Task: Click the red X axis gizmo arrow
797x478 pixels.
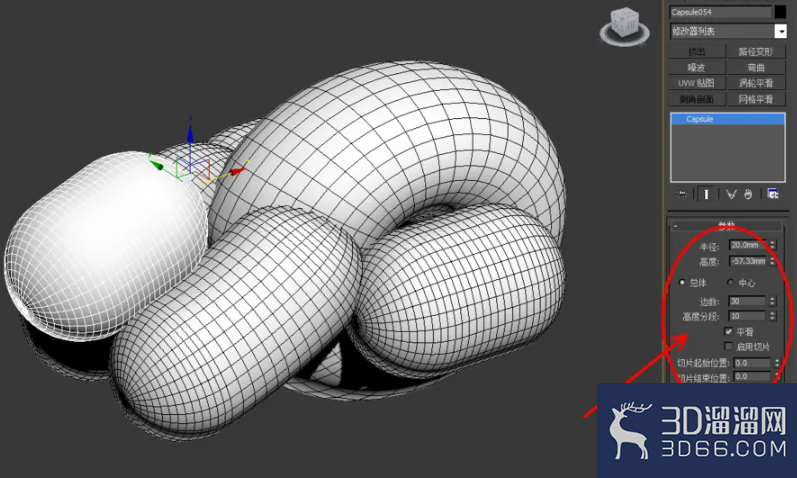Action: (237, 171)
